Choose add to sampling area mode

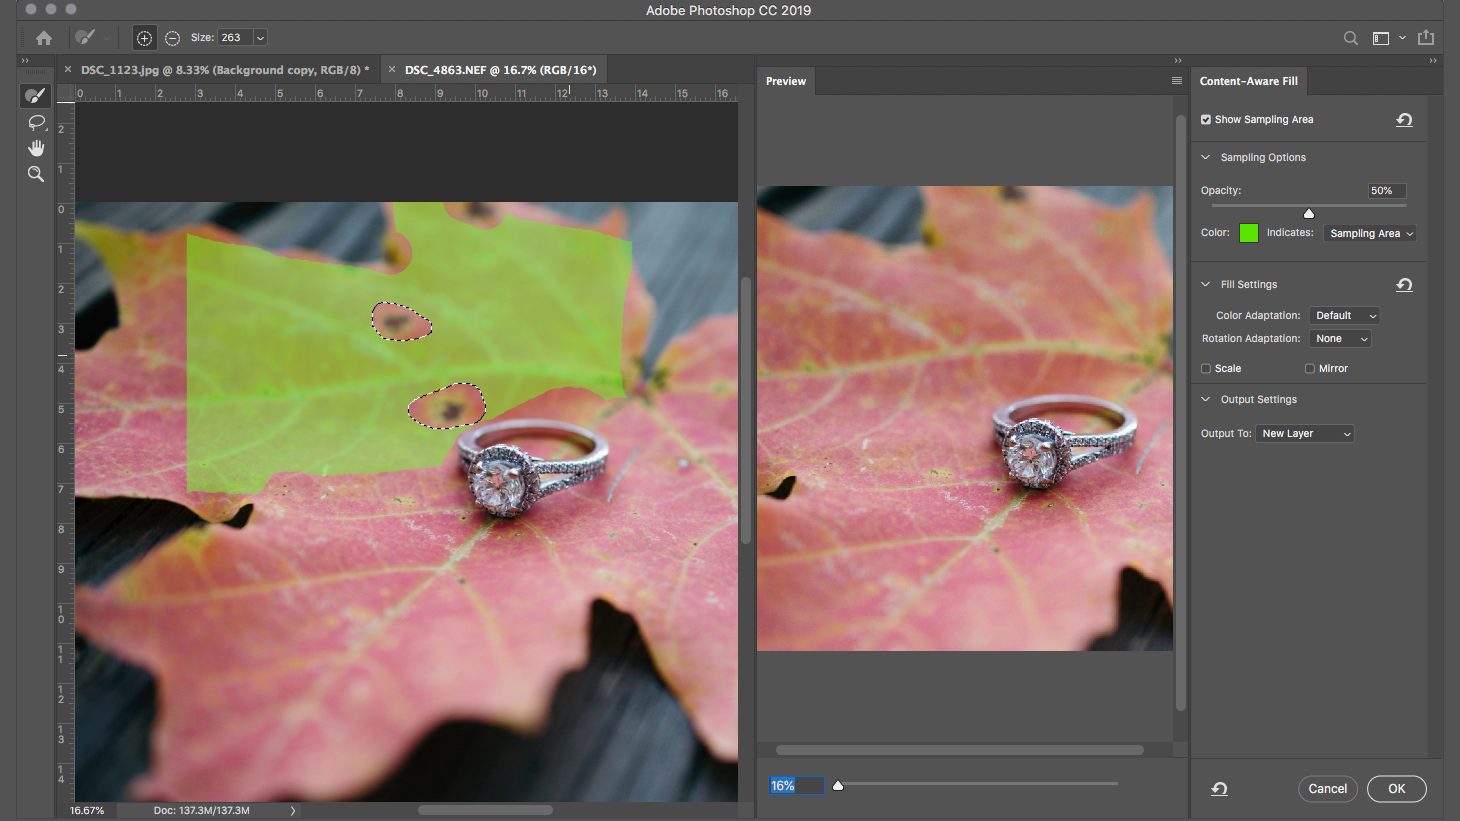(144, 38)
